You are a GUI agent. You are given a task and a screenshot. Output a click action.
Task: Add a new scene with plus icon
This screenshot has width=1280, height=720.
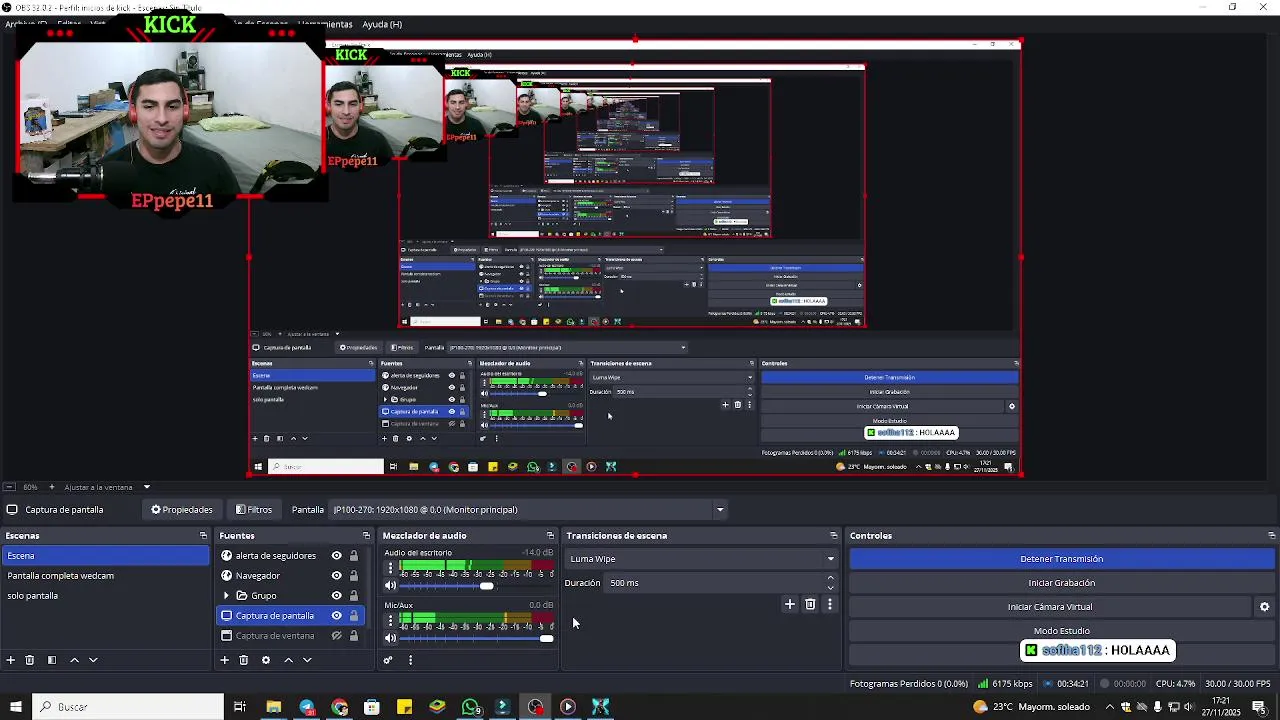[11, 660]
